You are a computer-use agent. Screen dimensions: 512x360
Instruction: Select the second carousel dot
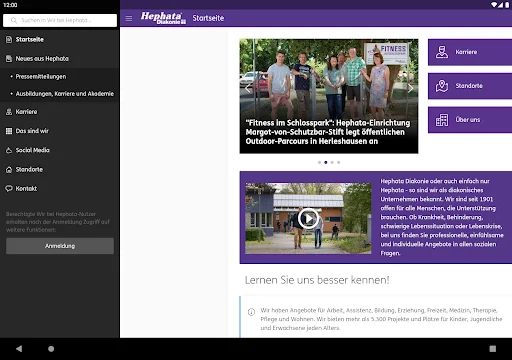coord(326,162)
